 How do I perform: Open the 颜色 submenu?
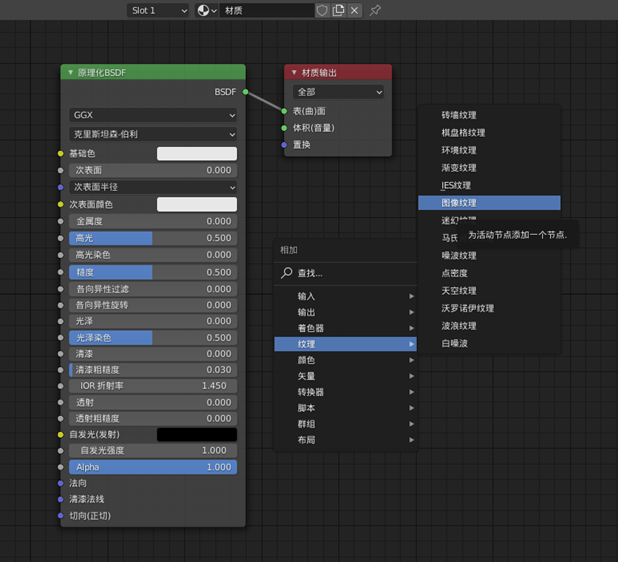[x=345, y=360]
